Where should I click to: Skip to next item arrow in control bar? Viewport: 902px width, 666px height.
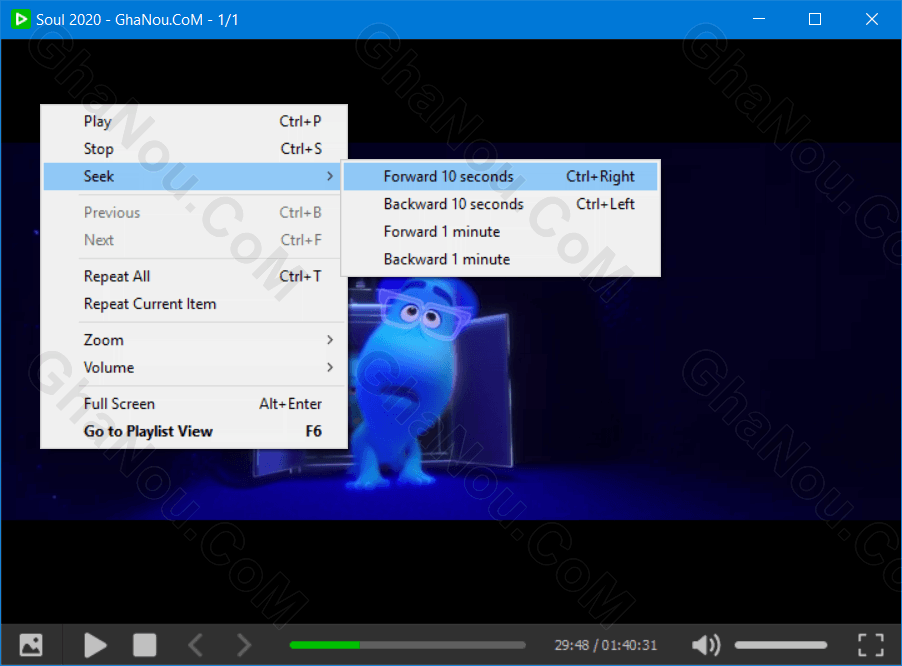(x=244, y=645)
